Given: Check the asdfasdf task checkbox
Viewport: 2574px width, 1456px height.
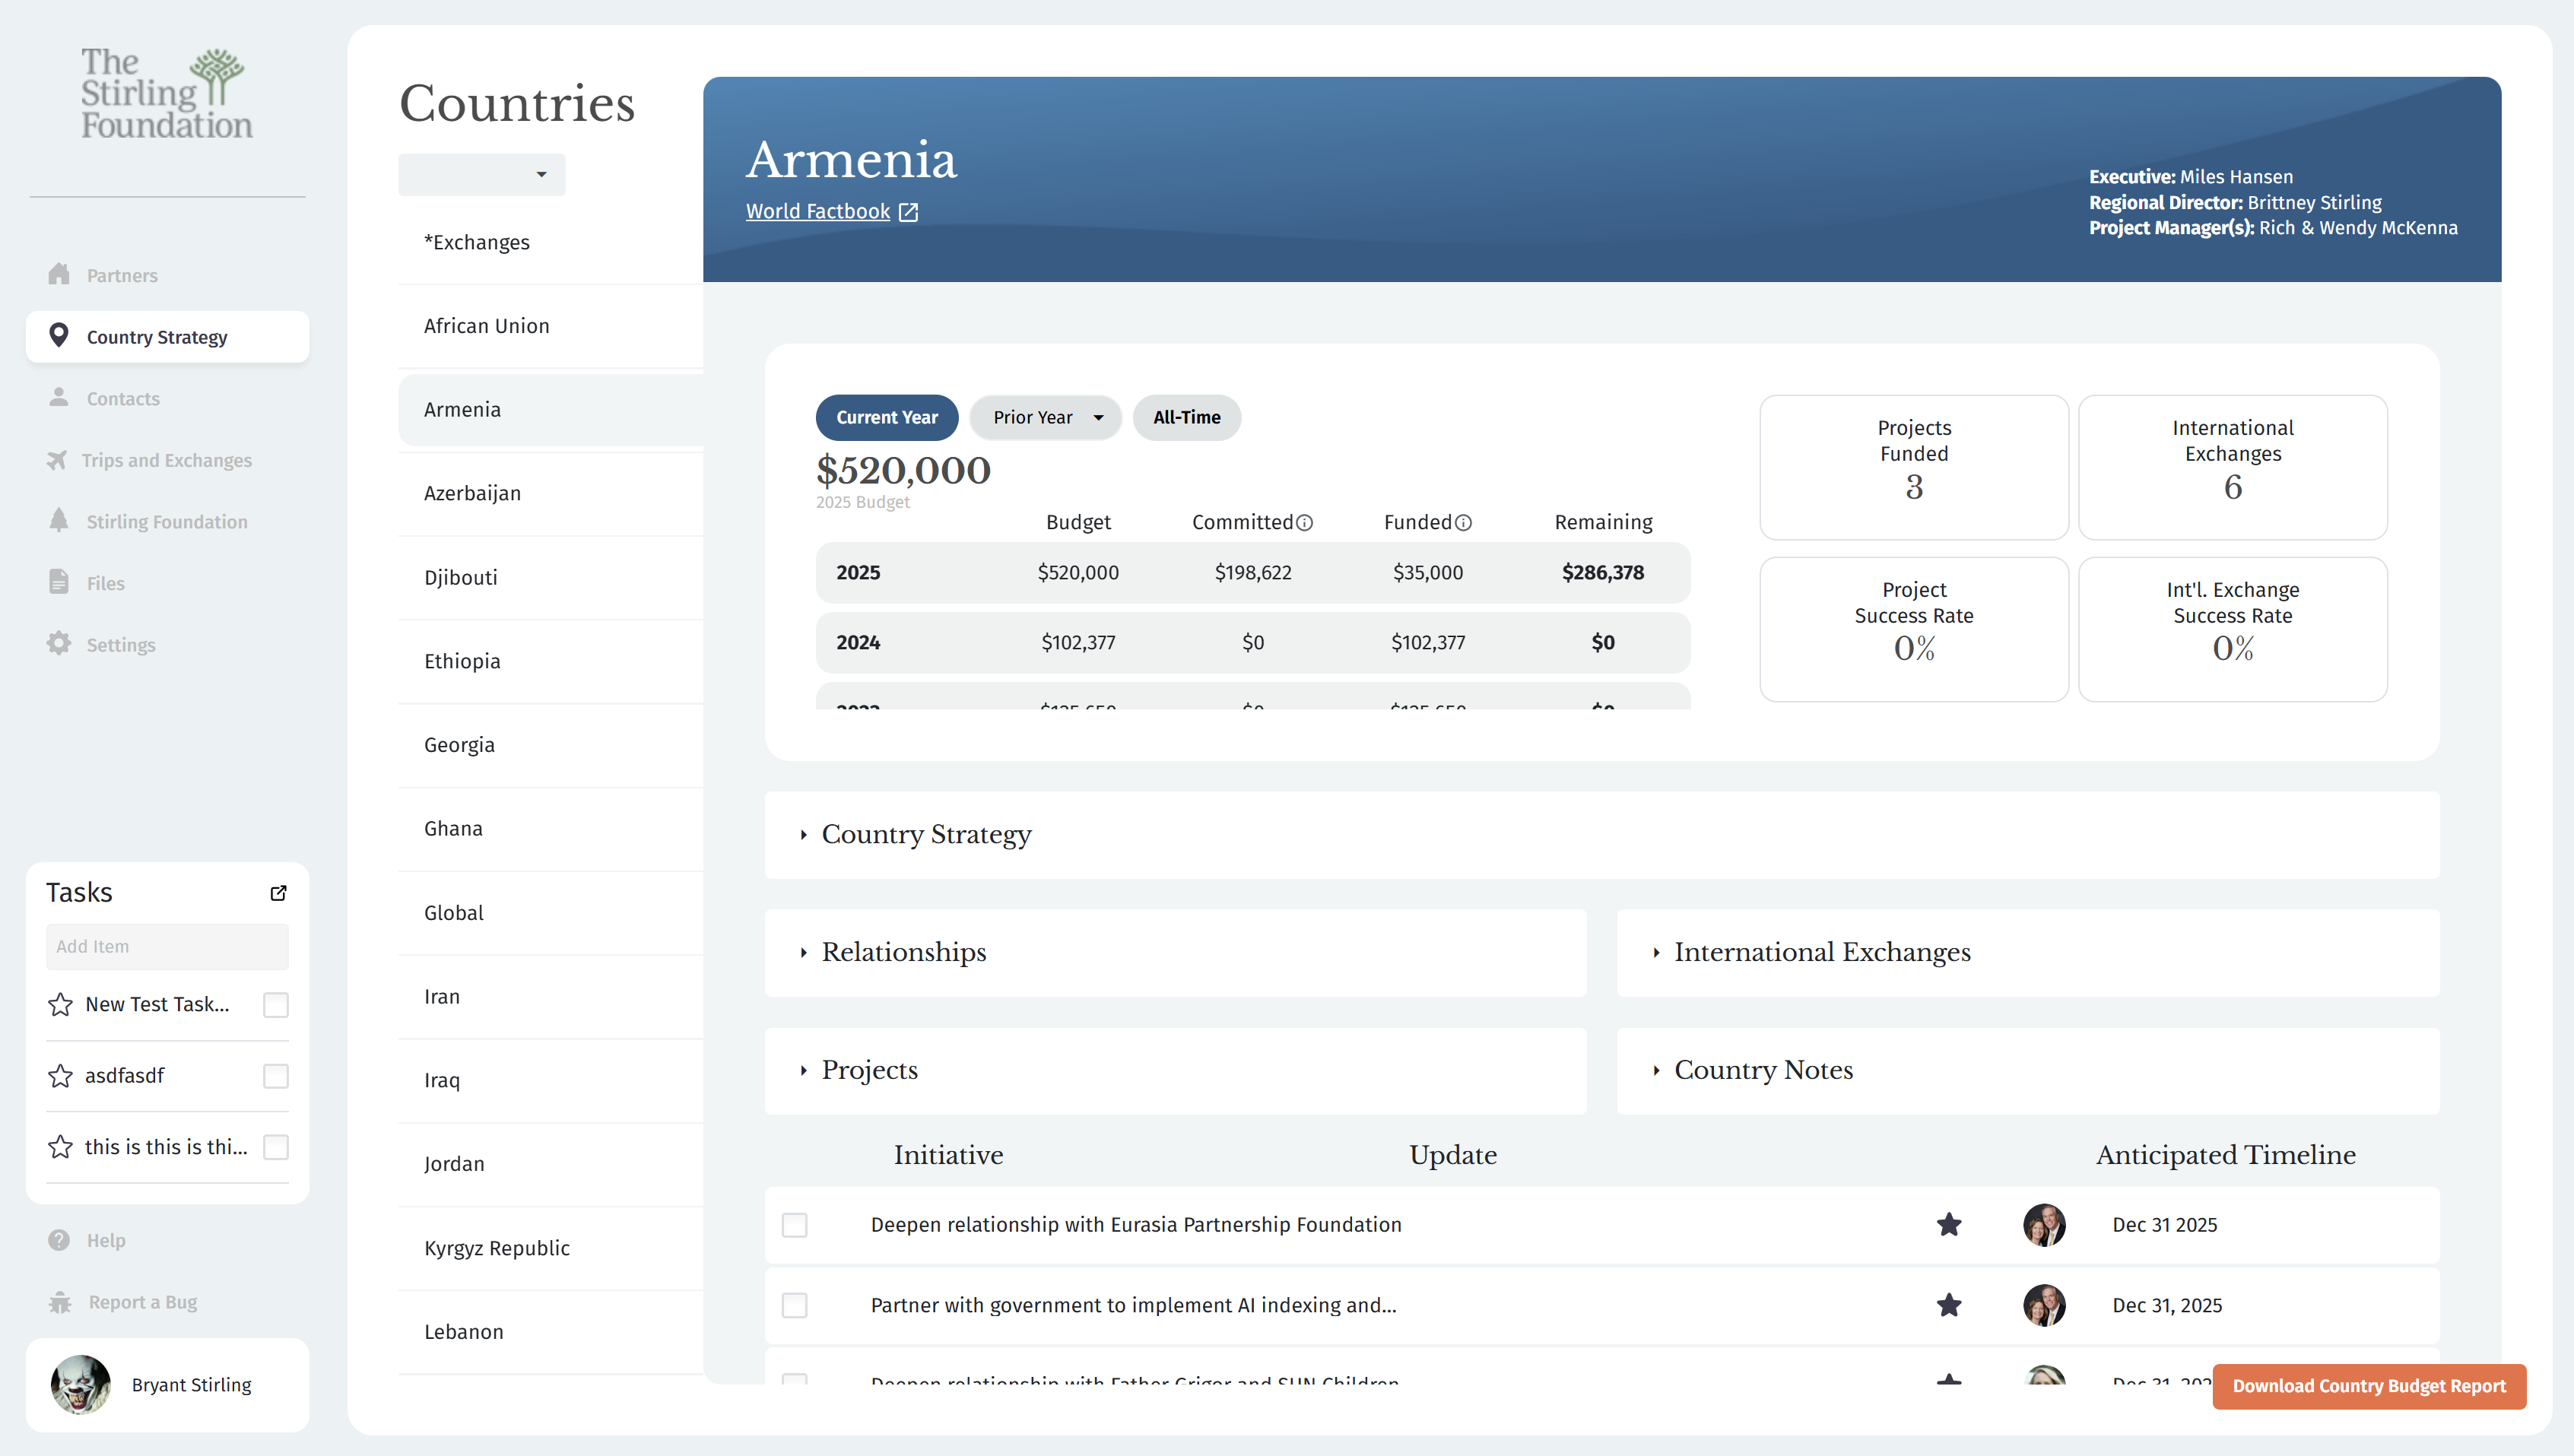Looking at the screenshot, I should [x=275, y=1076].
